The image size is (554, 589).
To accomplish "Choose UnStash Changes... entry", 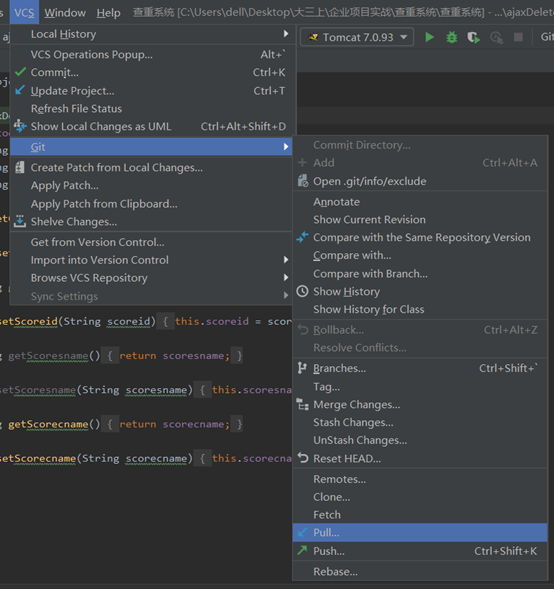I will 420,440.
